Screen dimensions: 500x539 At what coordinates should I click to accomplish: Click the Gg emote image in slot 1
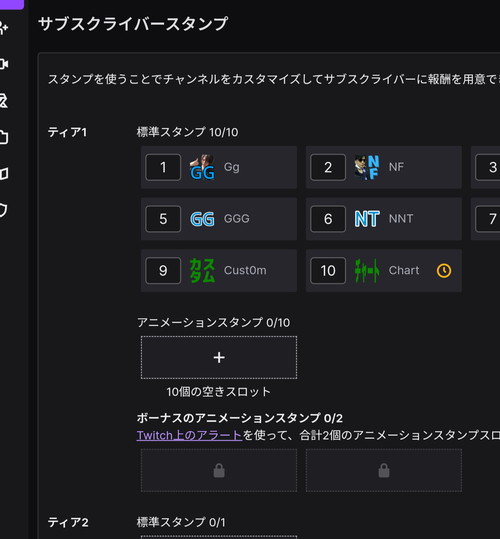202,167
